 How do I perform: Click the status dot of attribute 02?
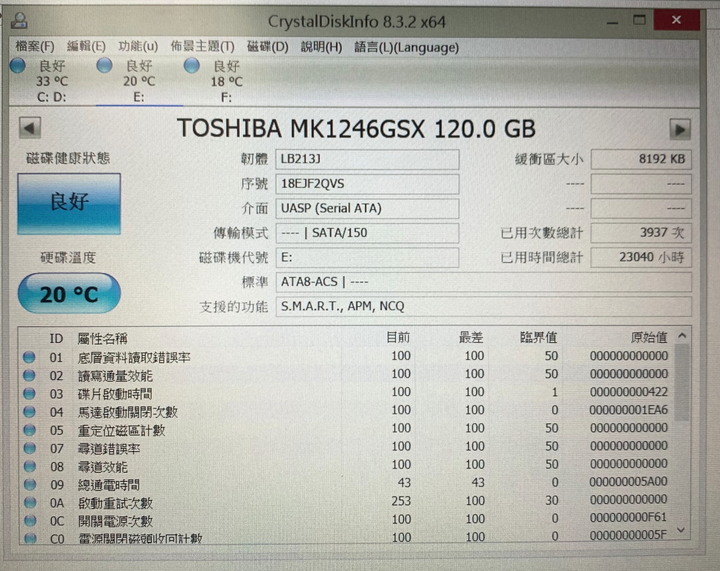pyautogui.click(x=29, y=375)
